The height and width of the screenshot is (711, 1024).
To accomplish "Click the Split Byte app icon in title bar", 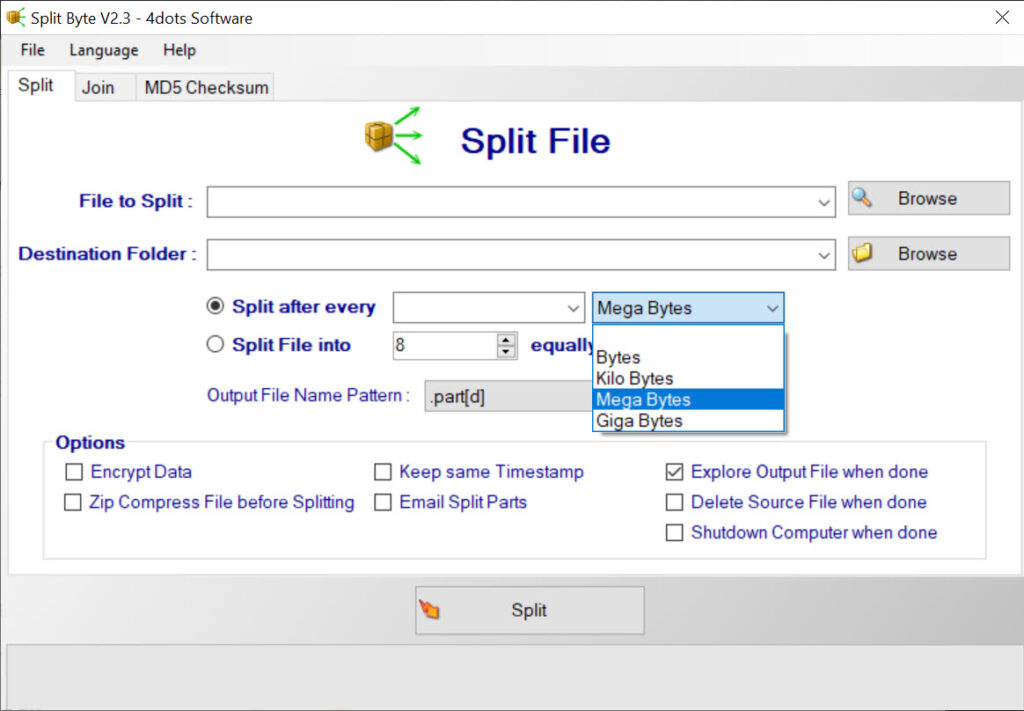I will (16, 18).
